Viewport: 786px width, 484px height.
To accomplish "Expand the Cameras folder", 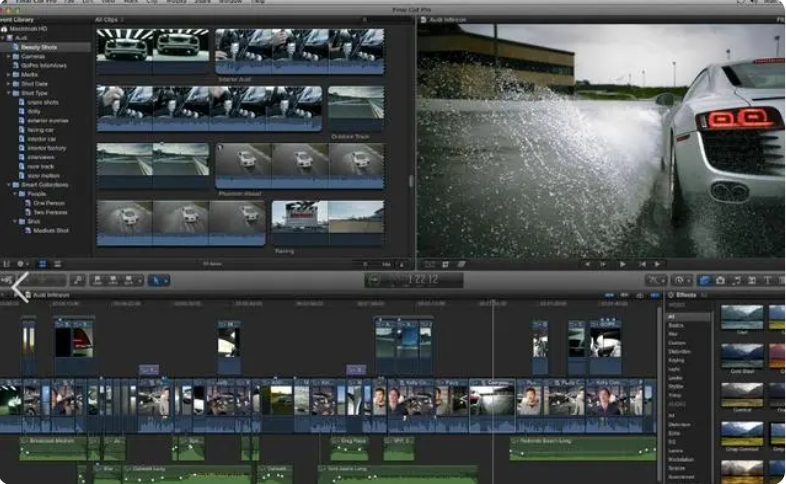I will pyautogui.click(x=9, y=56).
